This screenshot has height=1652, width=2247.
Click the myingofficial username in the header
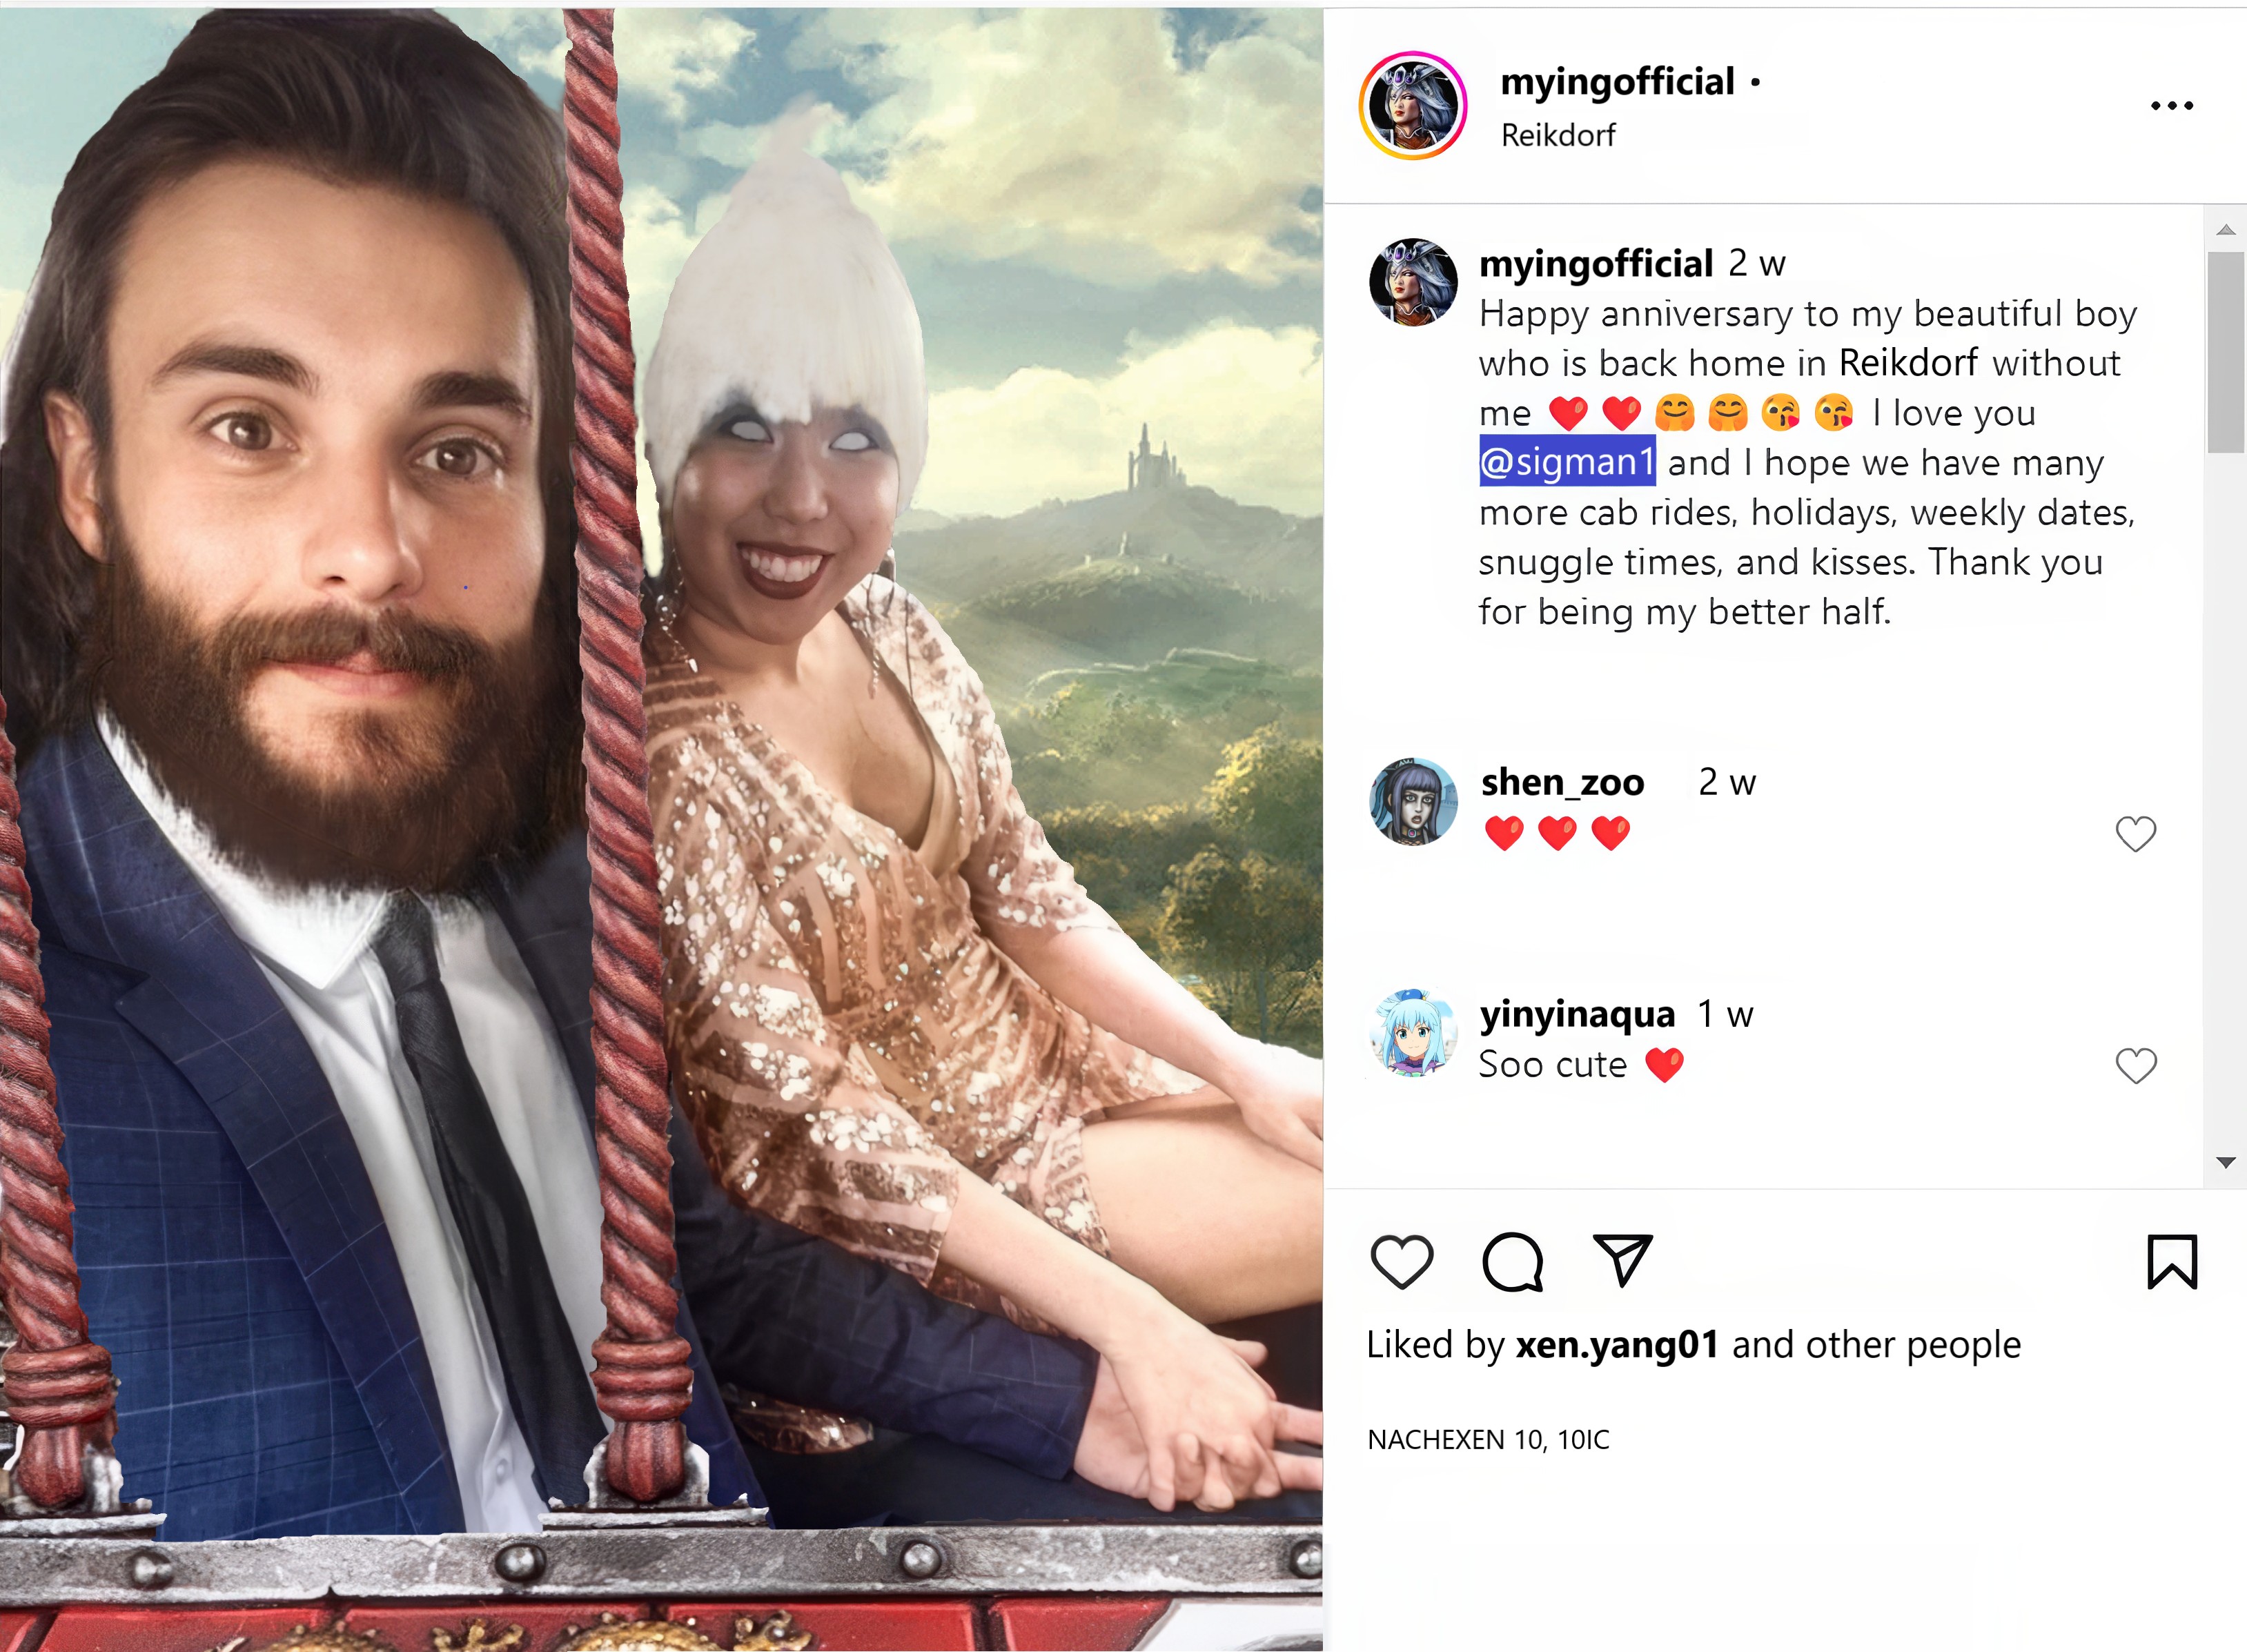pos(1617,82)
